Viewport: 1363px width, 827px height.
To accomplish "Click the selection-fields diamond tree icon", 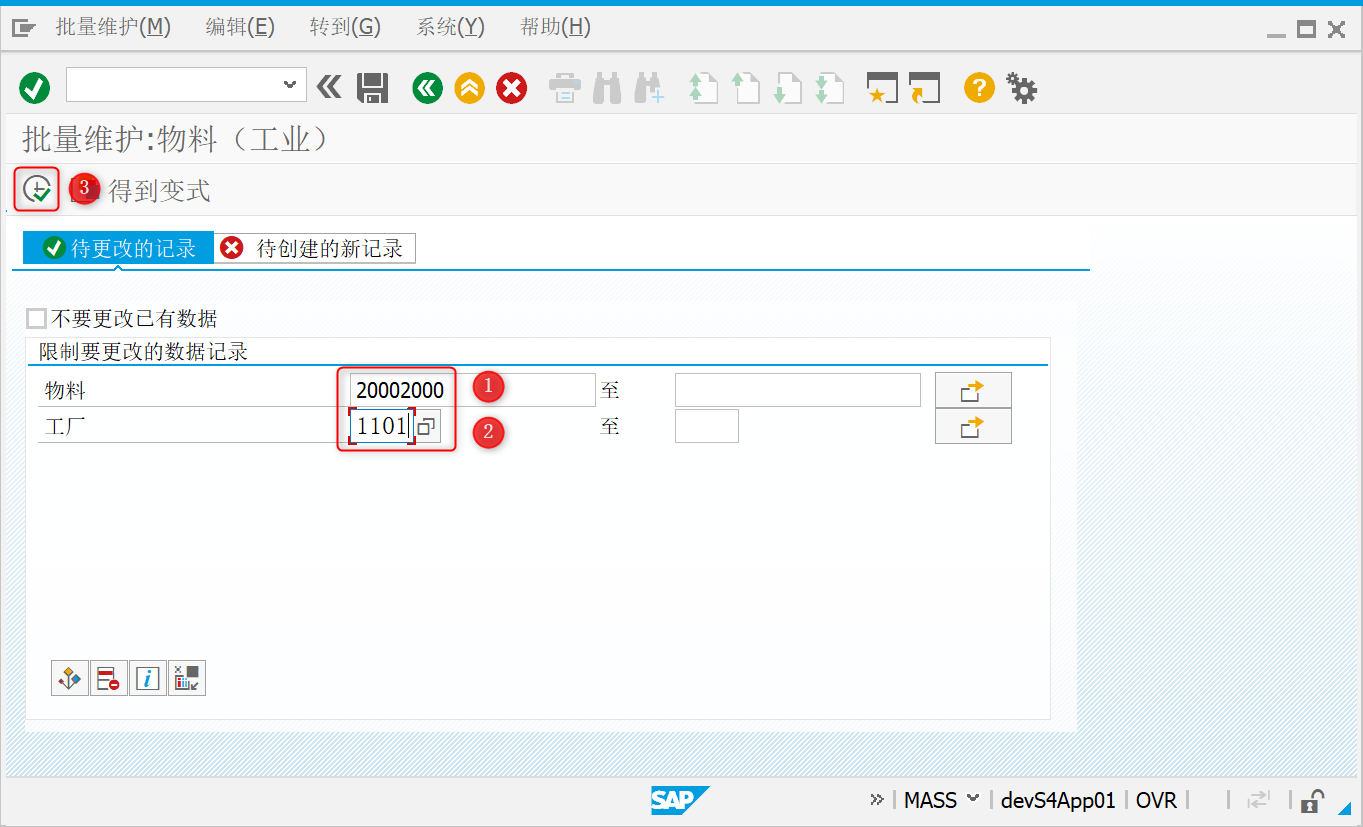I will pyautogui.click(x=69, y=677).
